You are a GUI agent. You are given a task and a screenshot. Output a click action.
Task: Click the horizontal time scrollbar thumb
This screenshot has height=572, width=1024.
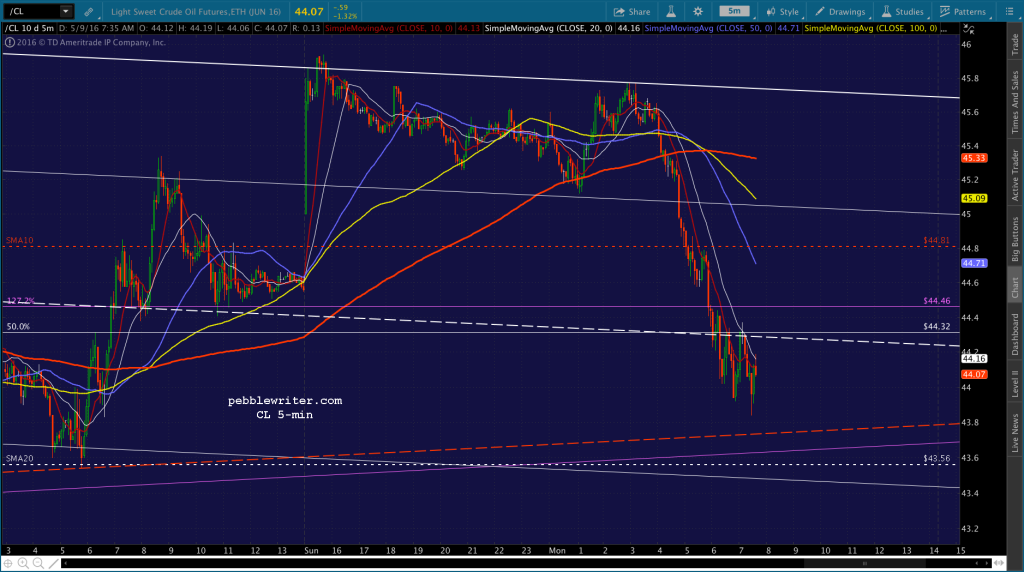(865, 563)
